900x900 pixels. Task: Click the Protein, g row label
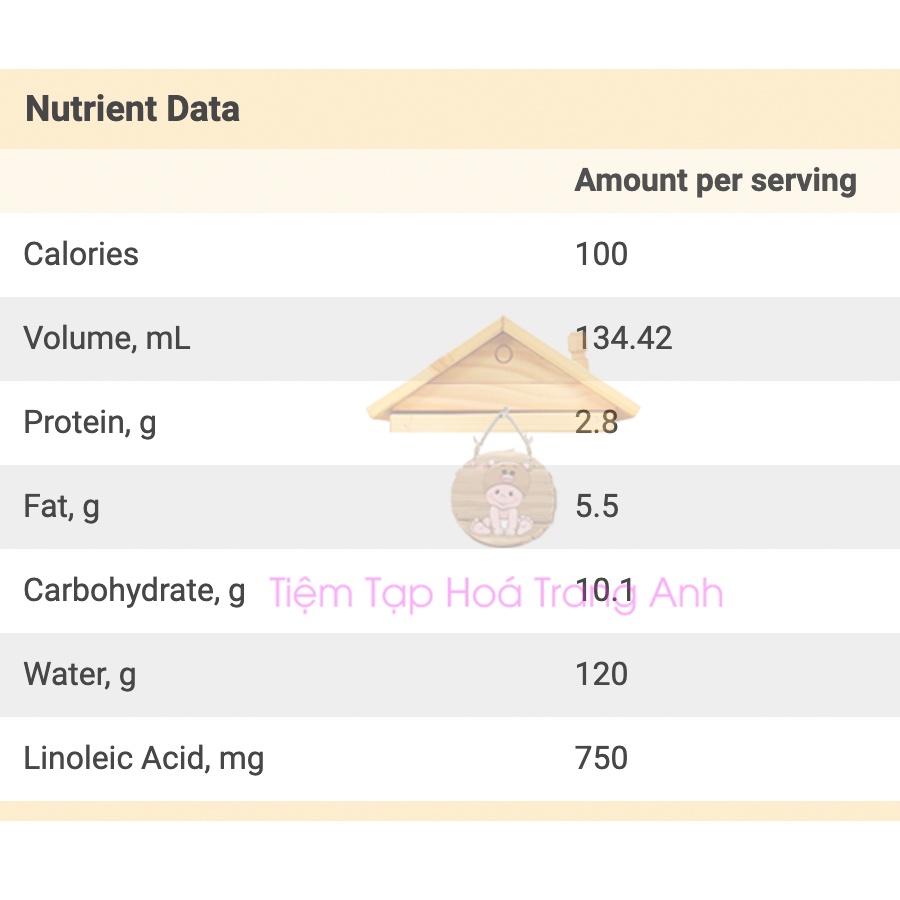point(90,422)
